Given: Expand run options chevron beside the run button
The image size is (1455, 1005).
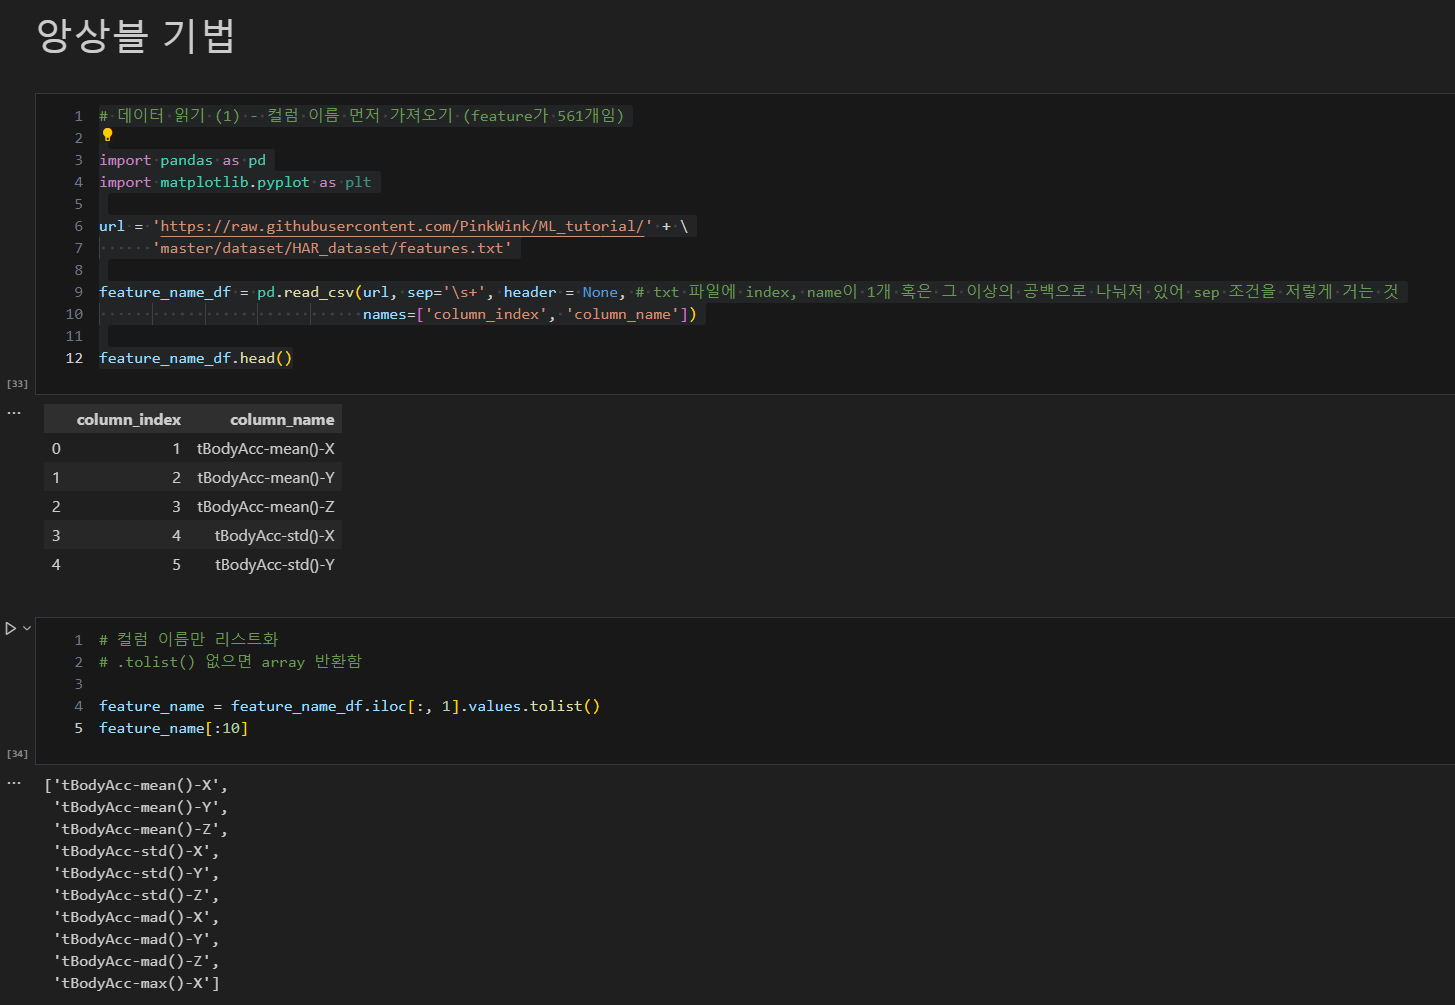Looking at the screenshot, I should tap(27, 629).
